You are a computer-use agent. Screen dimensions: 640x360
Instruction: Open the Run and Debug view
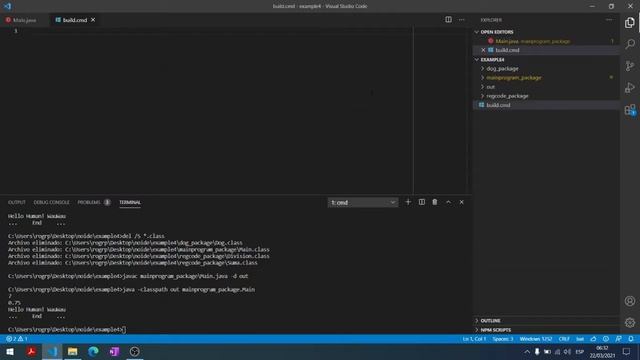630,87
